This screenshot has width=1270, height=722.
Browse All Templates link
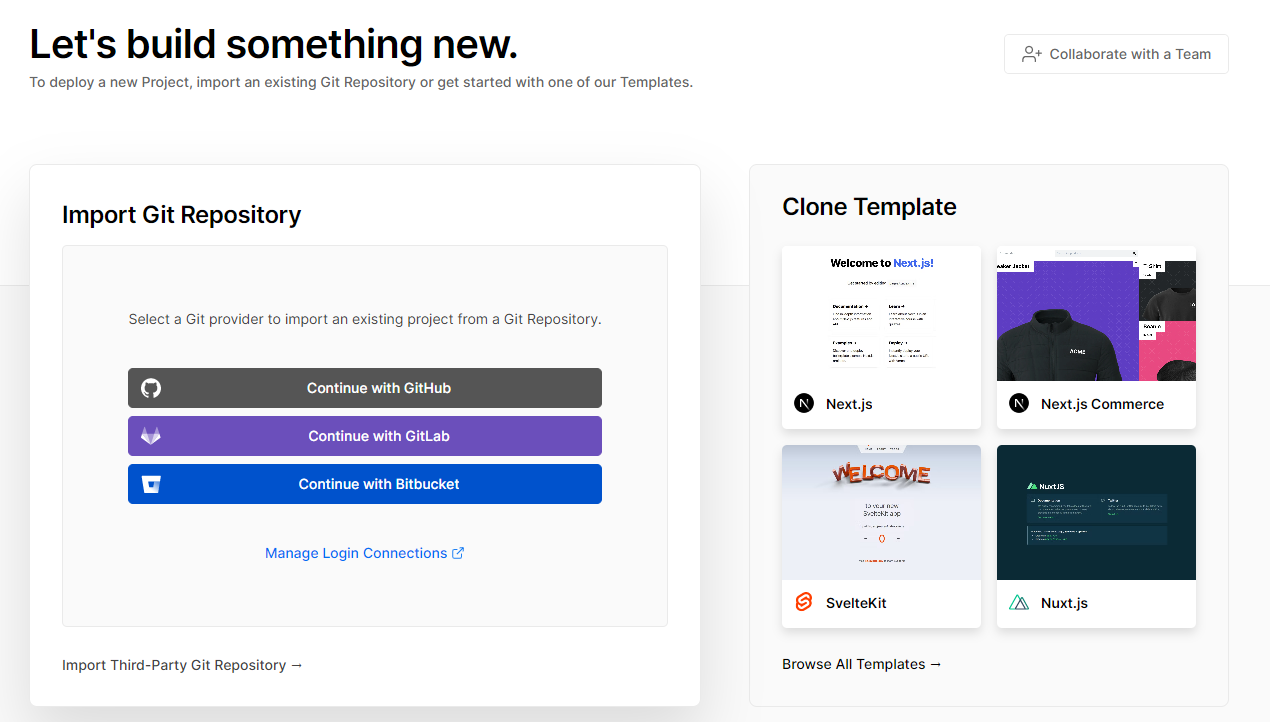coord(862,664)
